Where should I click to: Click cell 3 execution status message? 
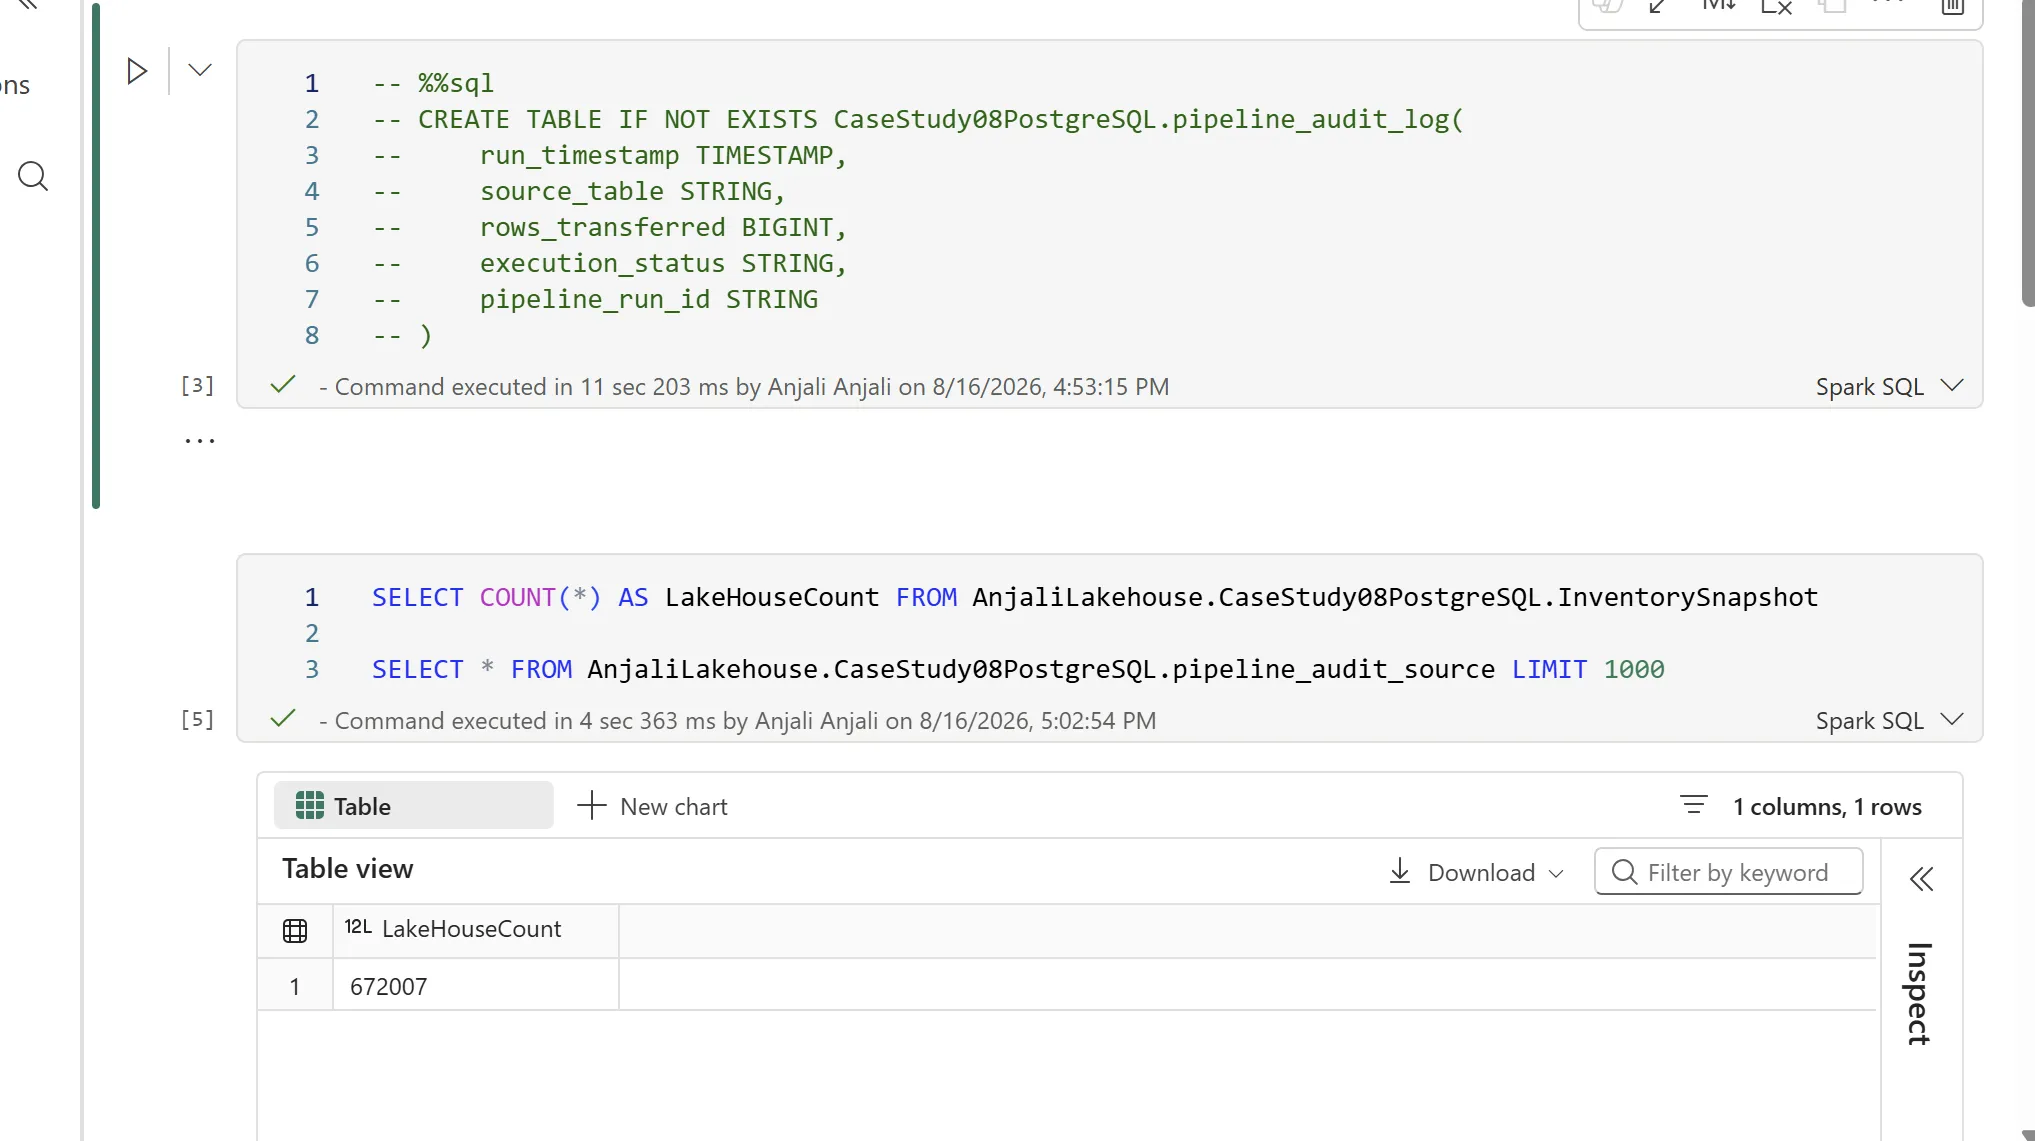tap(743, 387)
